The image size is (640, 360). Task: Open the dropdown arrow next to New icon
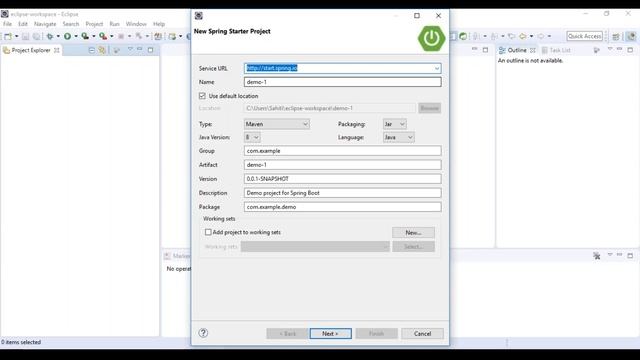point(16,36)
